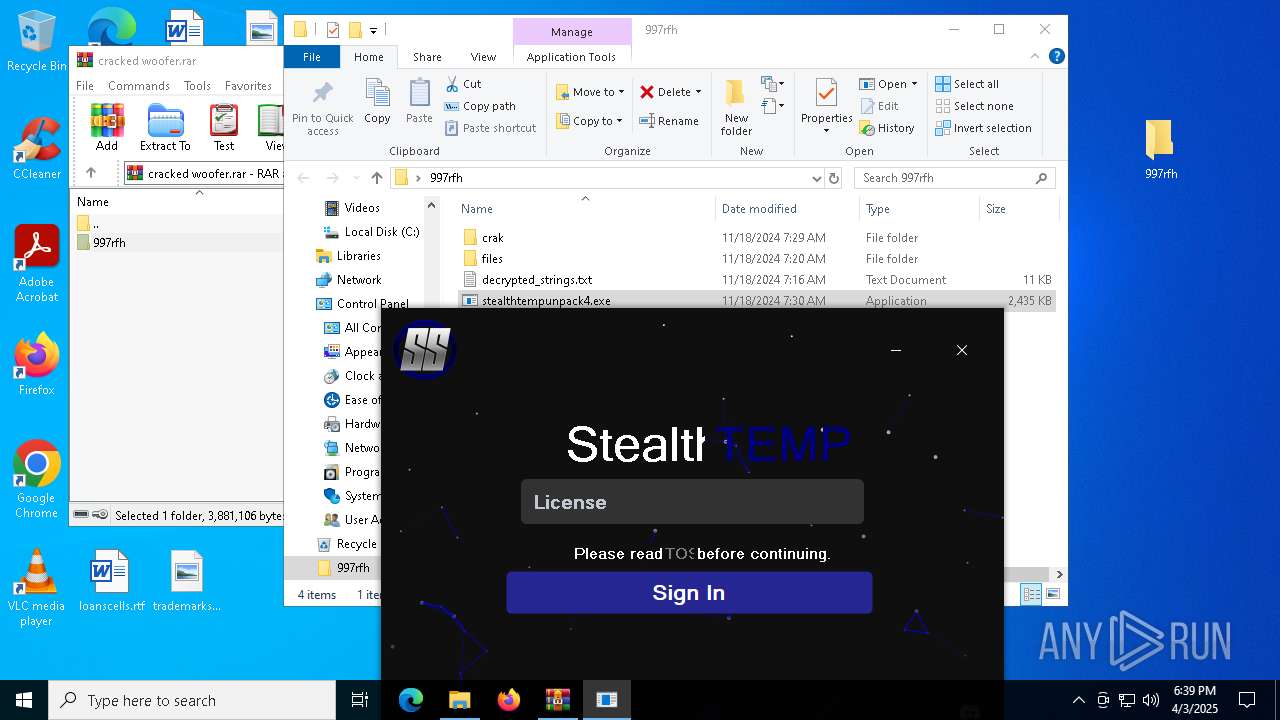Switch to the View ribbon tab
Image resolution: width=1280 pixels, height=720 pixels.
pyautogui.click(x=483, y=57)
